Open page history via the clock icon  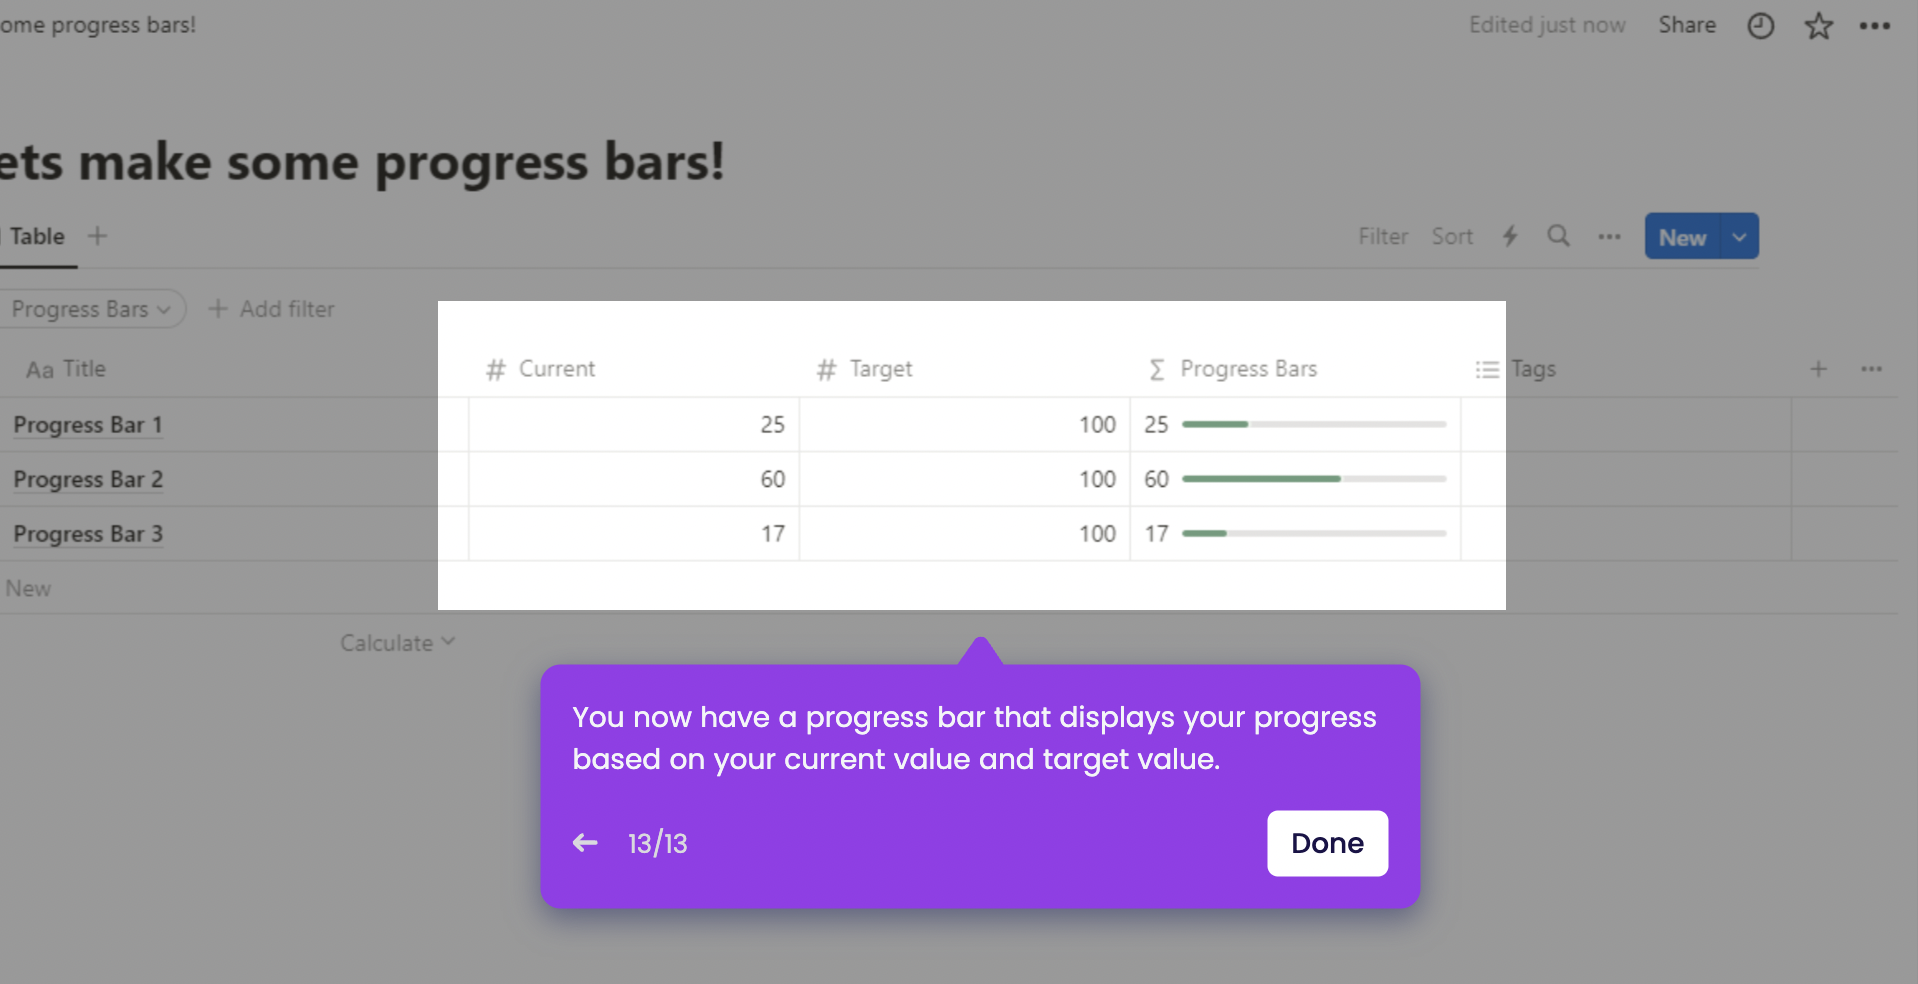(1760, 26)
